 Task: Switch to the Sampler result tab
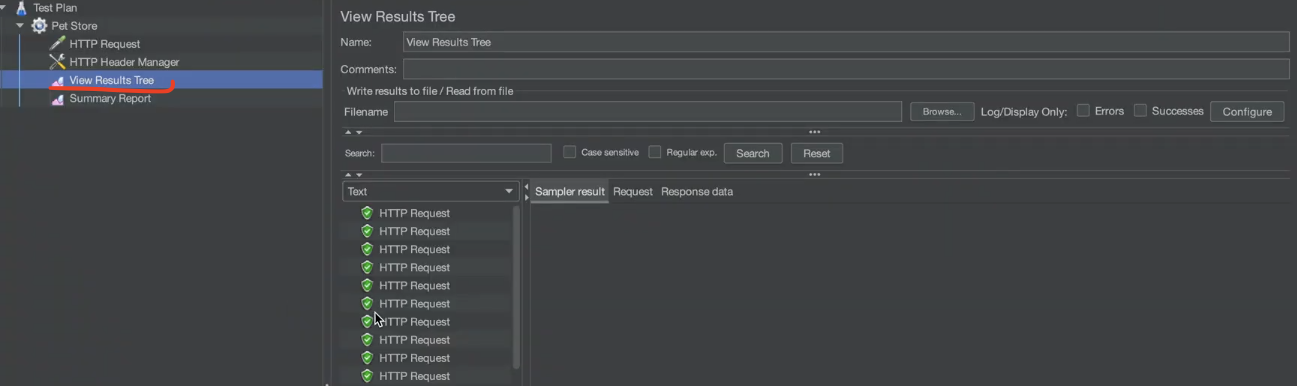coord(570,191)
